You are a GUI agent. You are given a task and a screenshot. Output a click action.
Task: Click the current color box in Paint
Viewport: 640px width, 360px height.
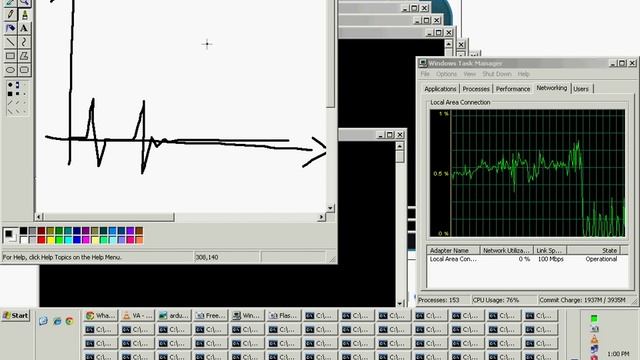(9, 235)
